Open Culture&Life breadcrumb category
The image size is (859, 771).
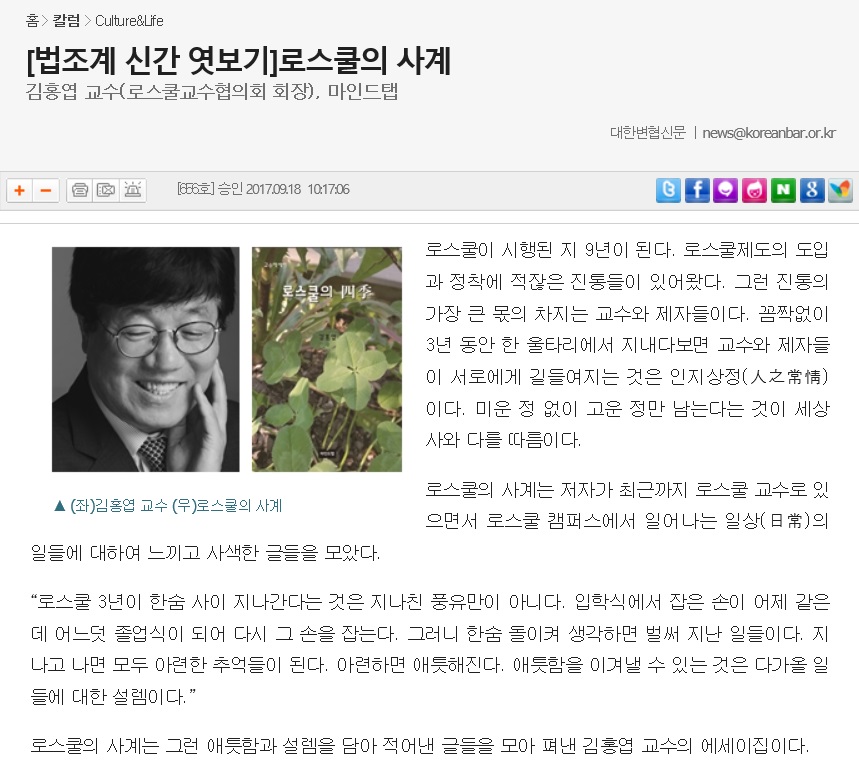pos(129,21)
